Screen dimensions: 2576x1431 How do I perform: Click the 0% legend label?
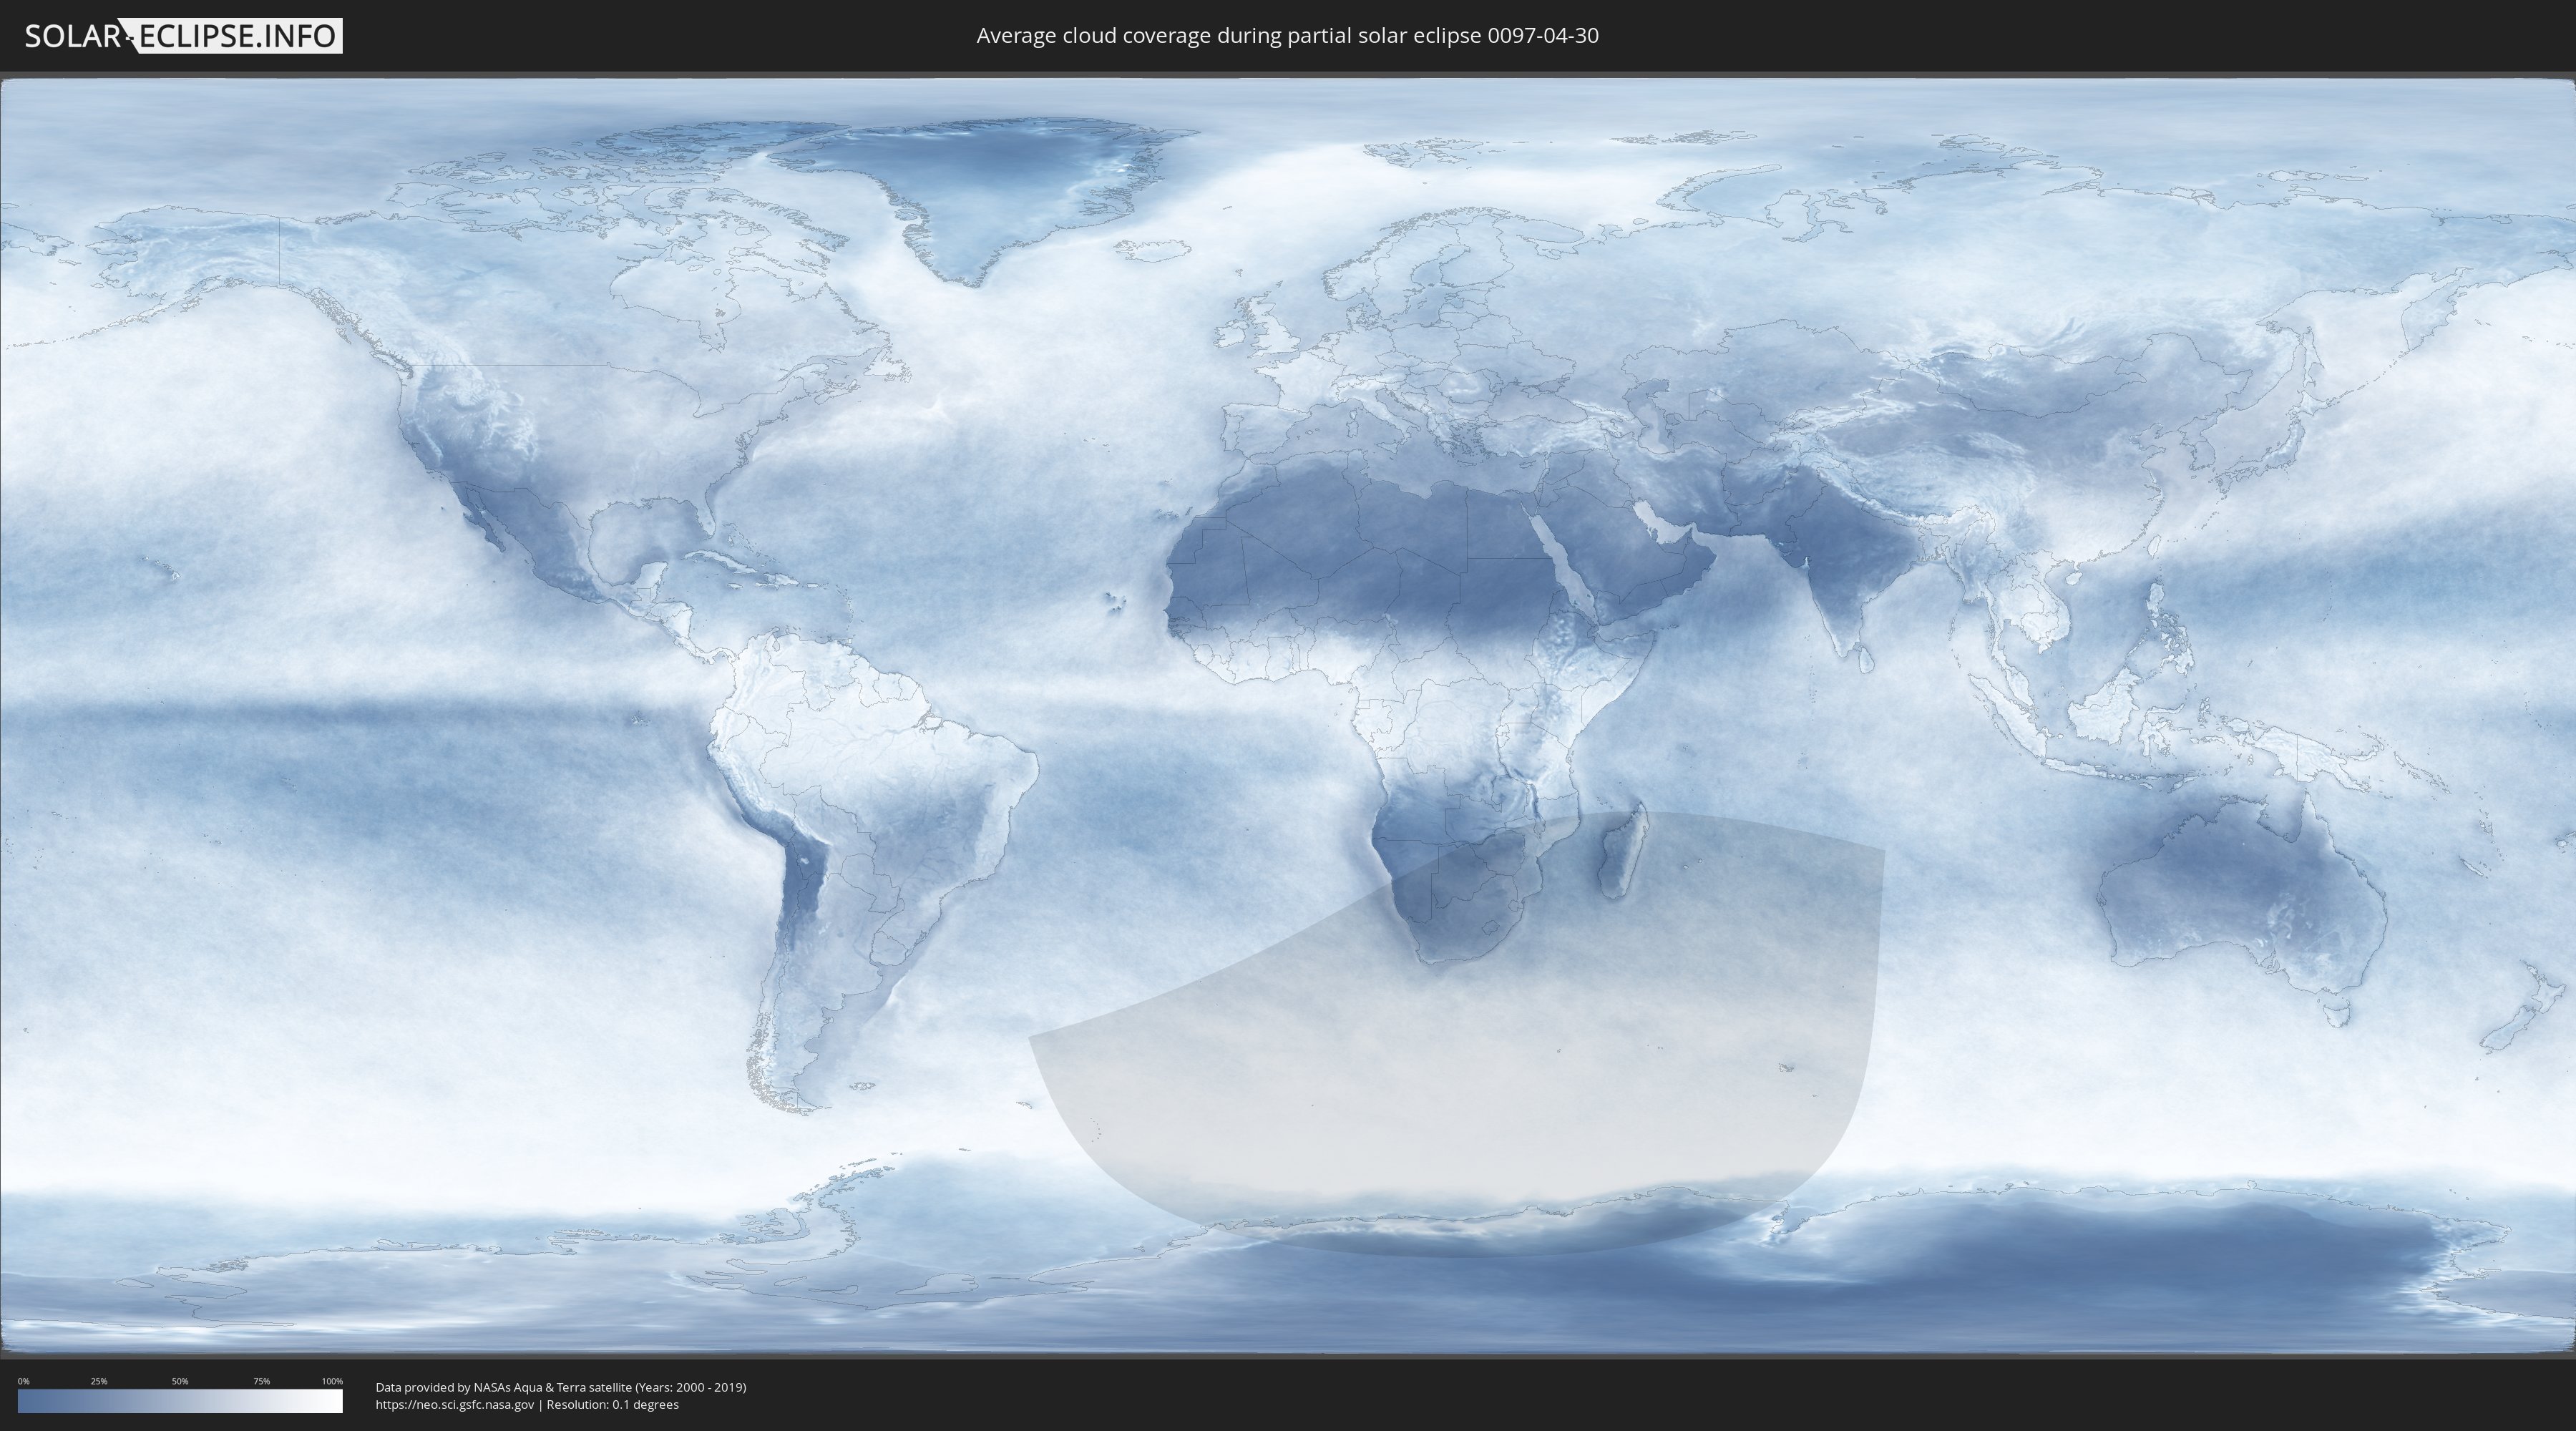click(x=23, y=1381)
